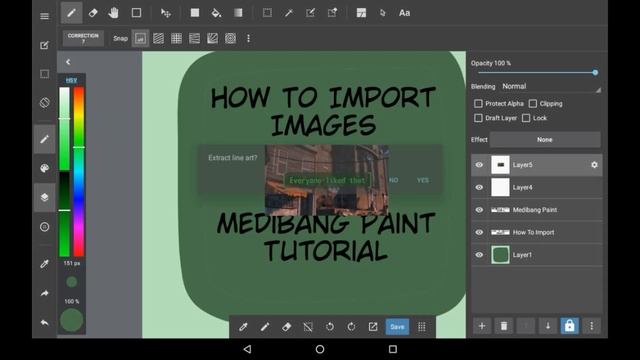This screenshot has height=360, width=640.
Task: Select the Move layer tool
Action: click(165, 13)
